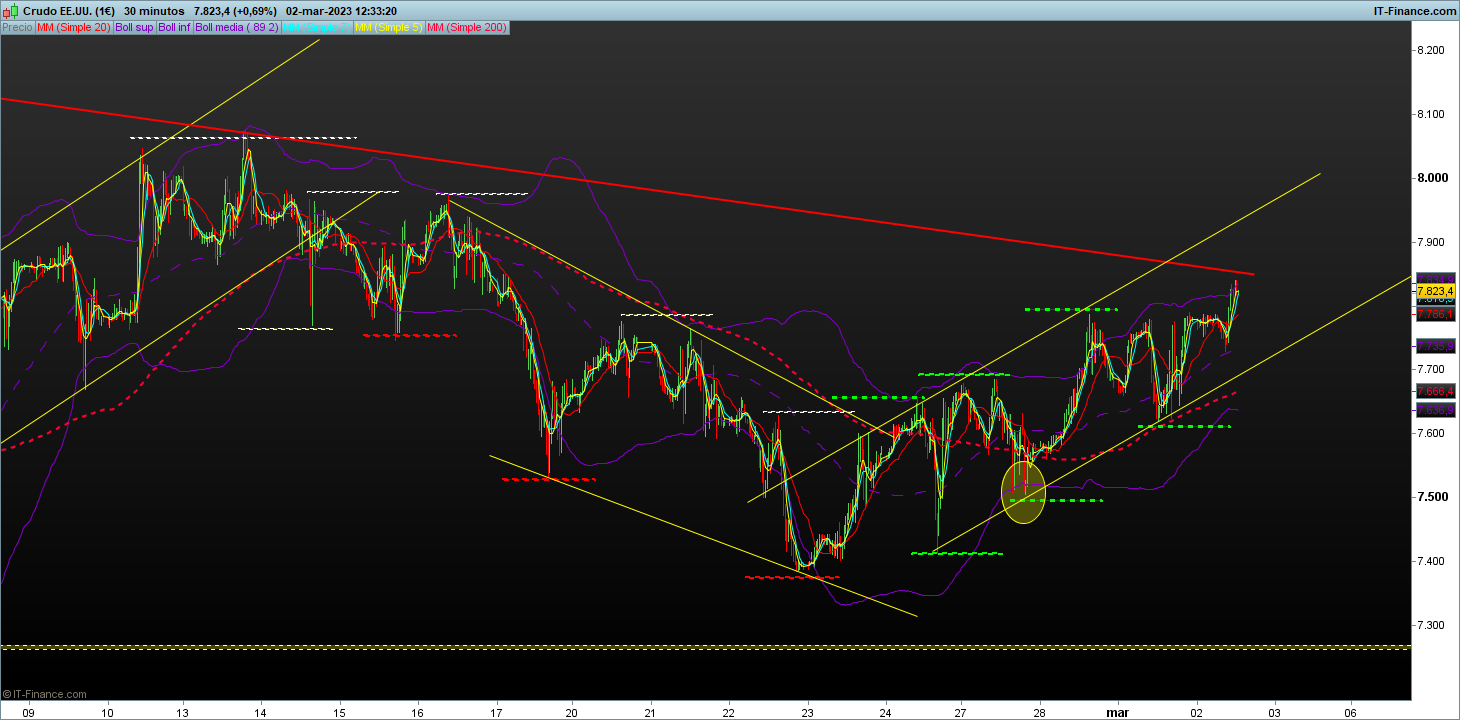The height and width of the screenshot is (720, 1460).
Task: Select the Precio legend tab
Action: click(17, 28)
